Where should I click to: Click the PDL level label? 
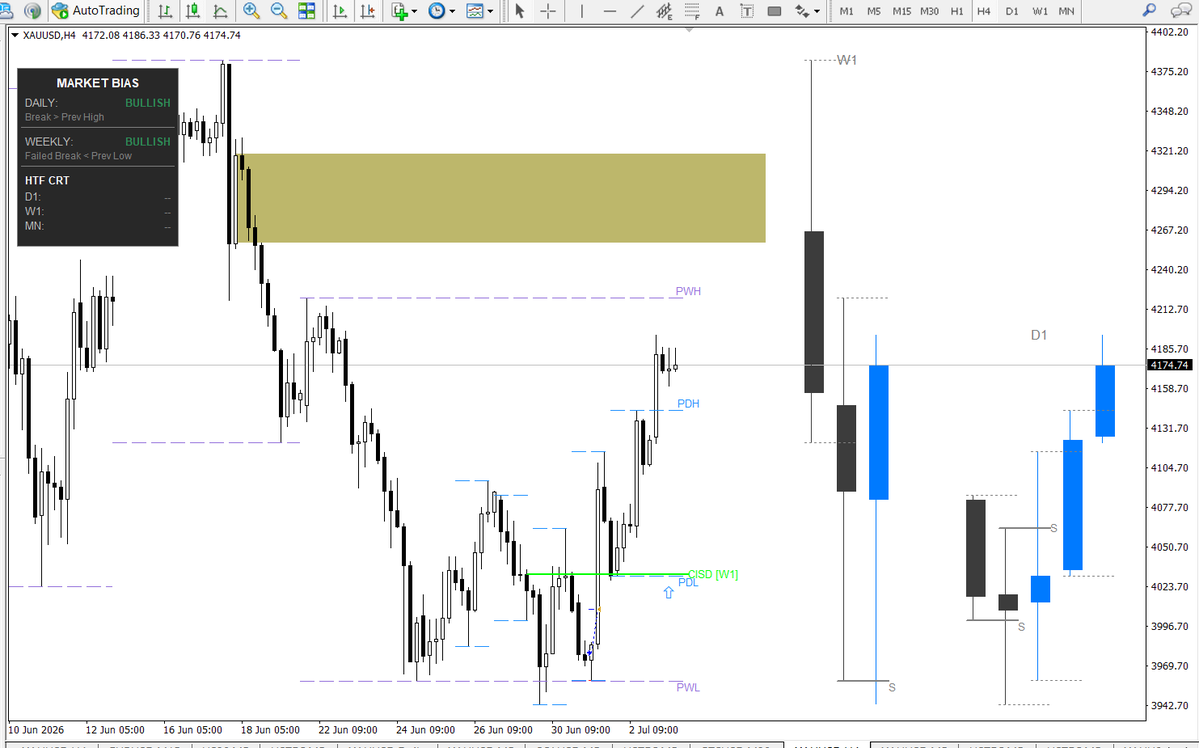[x=688, y=584]
